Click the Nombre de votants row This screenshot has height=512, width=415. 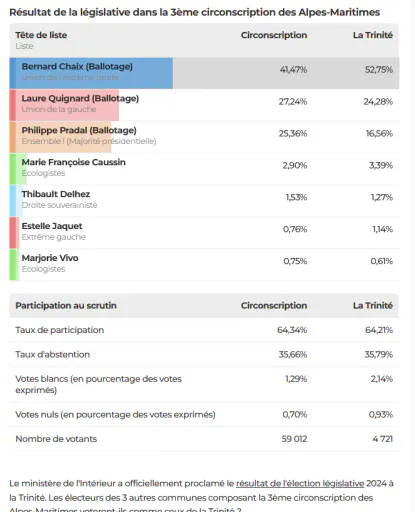pos(204,439)
